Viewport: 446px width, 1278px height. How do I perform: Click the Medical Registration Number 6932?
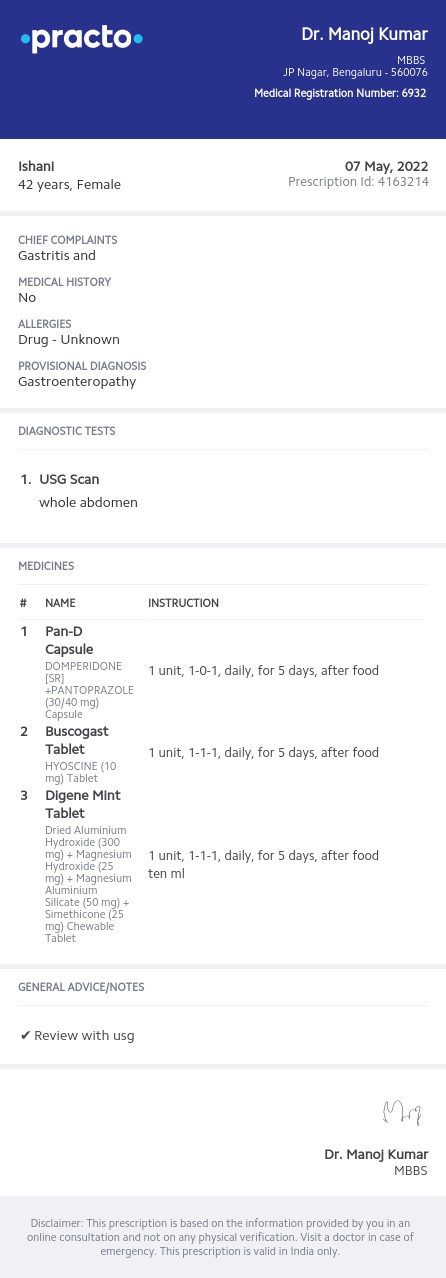[x=341, y=93]
